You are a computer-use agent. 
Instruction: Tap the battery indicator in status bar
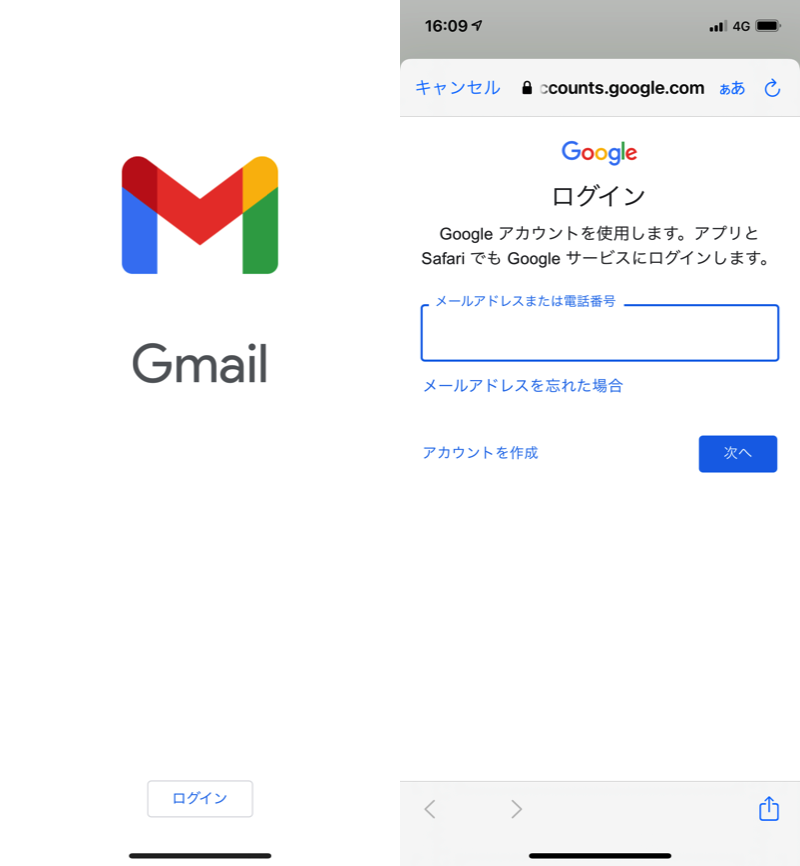click(768, 26)
